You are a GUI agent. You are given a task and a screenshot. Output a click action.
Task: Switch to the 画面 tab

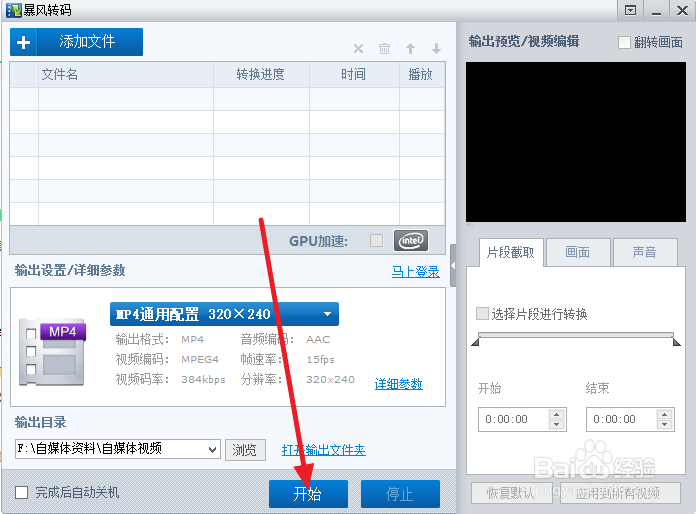[x=577, y=253]
